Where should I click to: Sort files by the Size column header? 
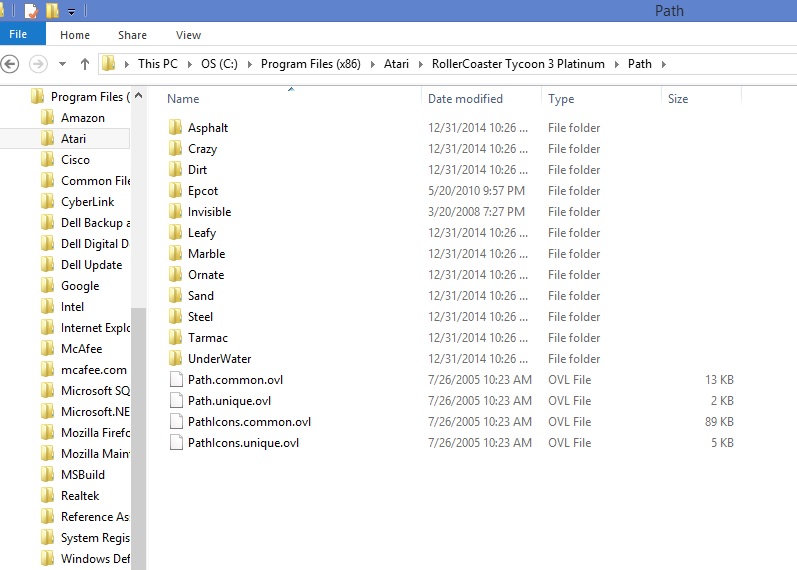click(678, 99)
